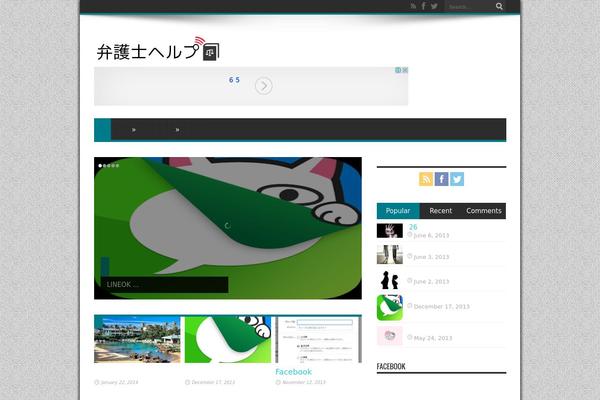Open the RSS feed icon in top bar
The image size is (600, 400).
click(x=413, y=6)
